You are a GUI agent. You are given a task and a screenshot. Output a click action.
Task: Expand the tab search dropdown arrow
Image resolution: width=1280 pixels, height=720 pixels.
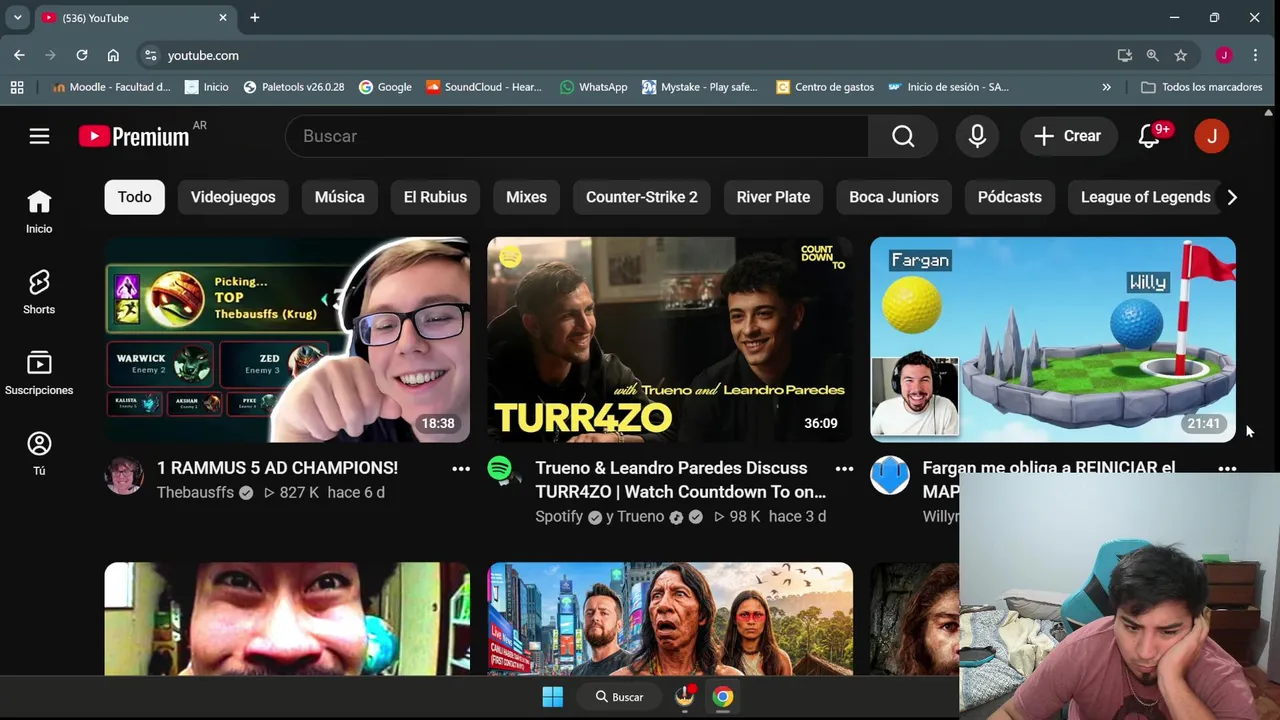[x=17, y=18]
